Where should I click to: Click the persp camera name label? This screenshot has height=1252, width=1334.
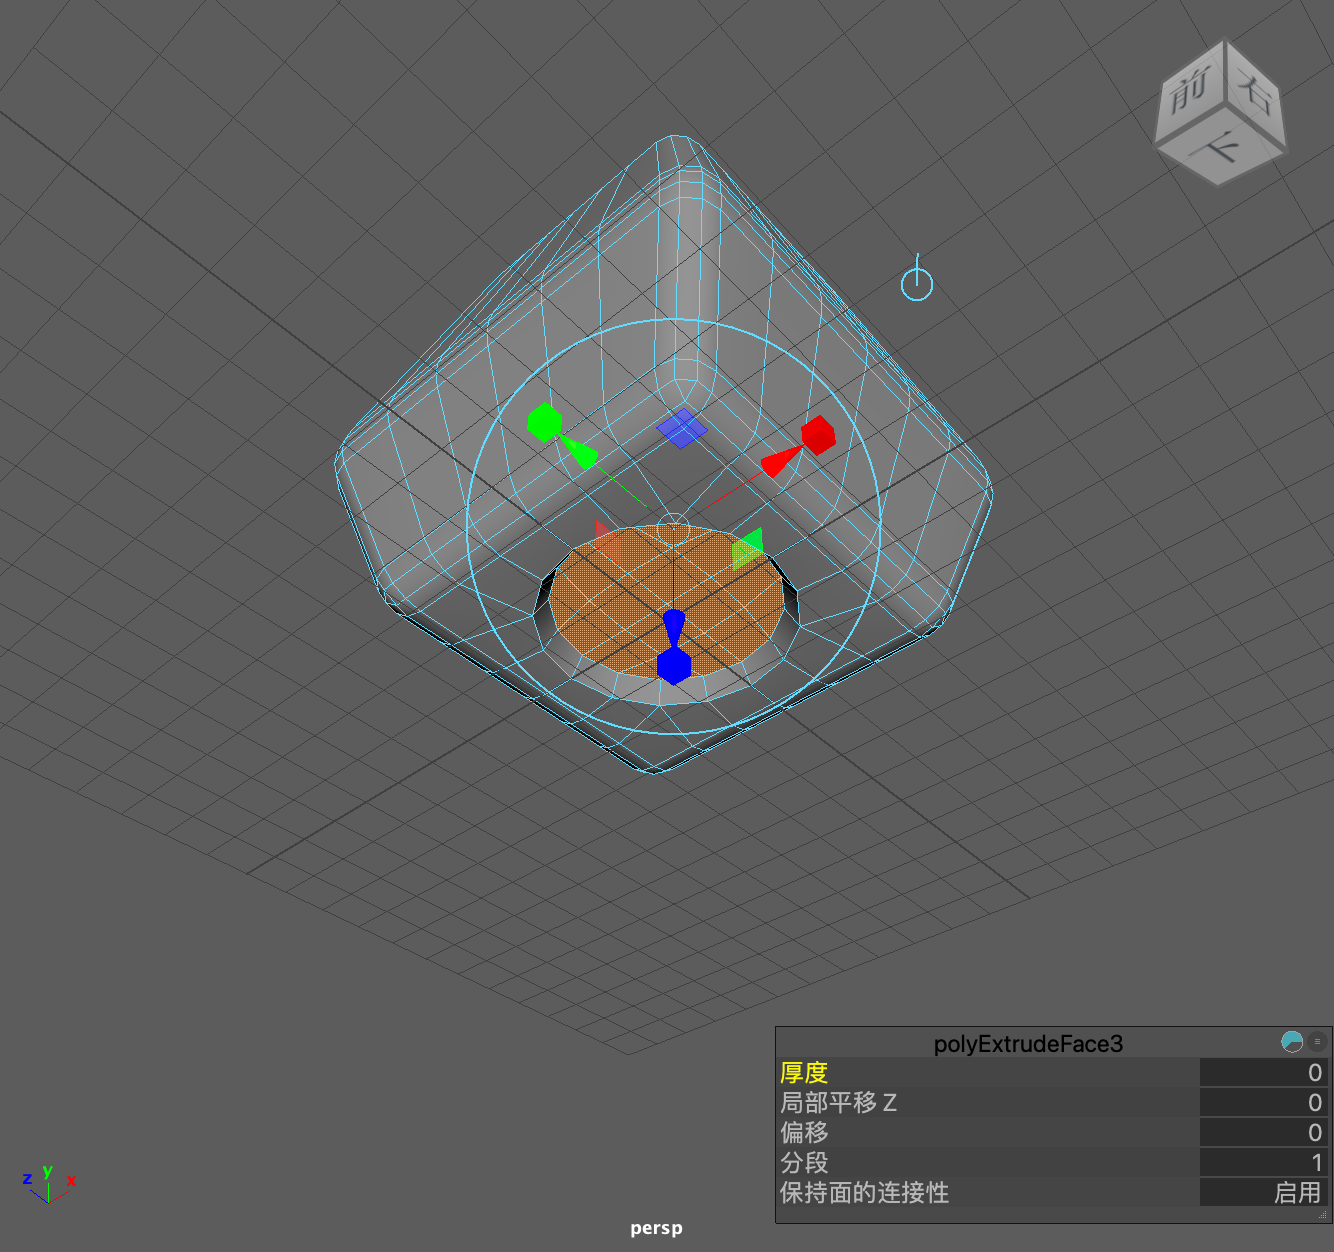[656, 1228]
